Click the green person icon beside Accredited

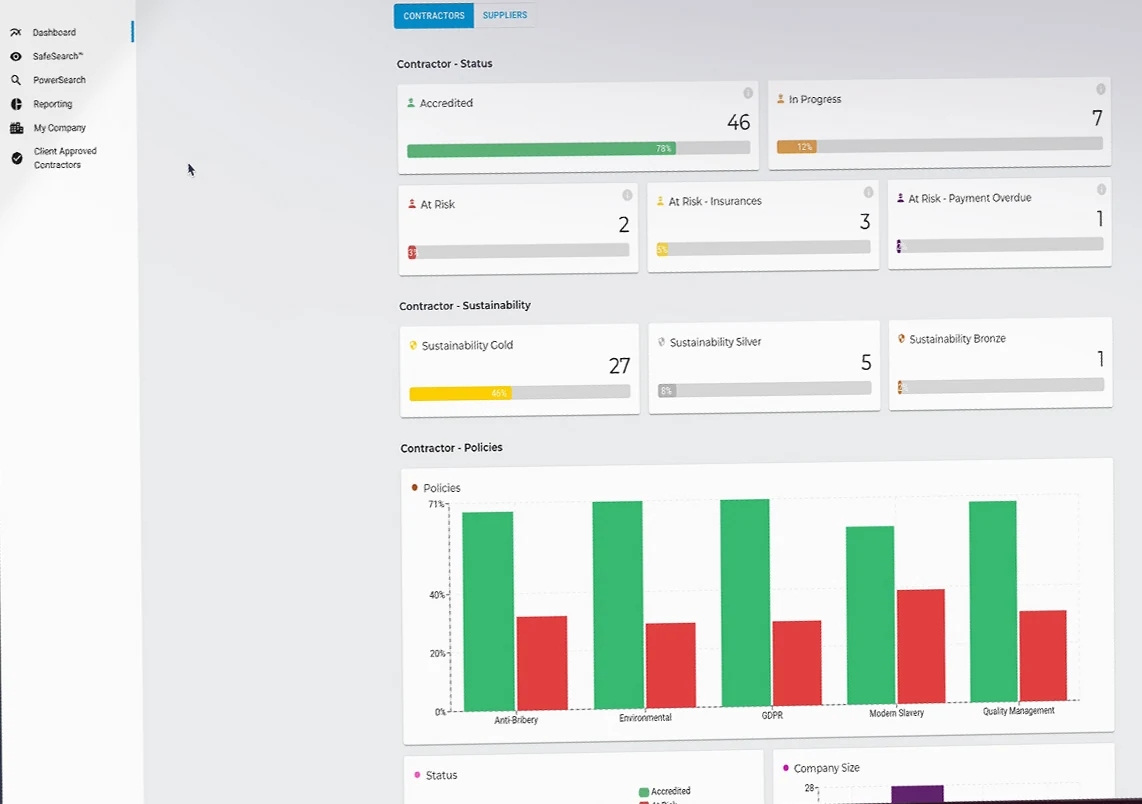coord(411,103)
